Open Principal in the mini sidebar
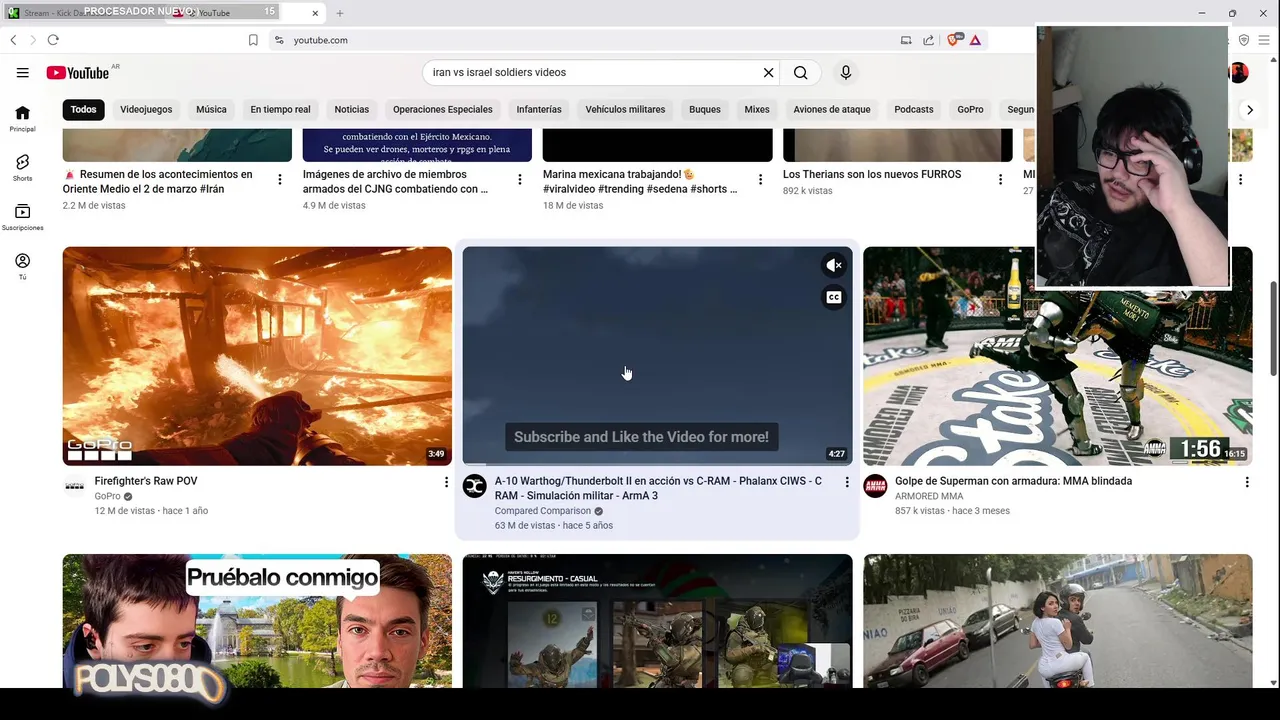Screen dimensions: 1280x720 point(22,118)
